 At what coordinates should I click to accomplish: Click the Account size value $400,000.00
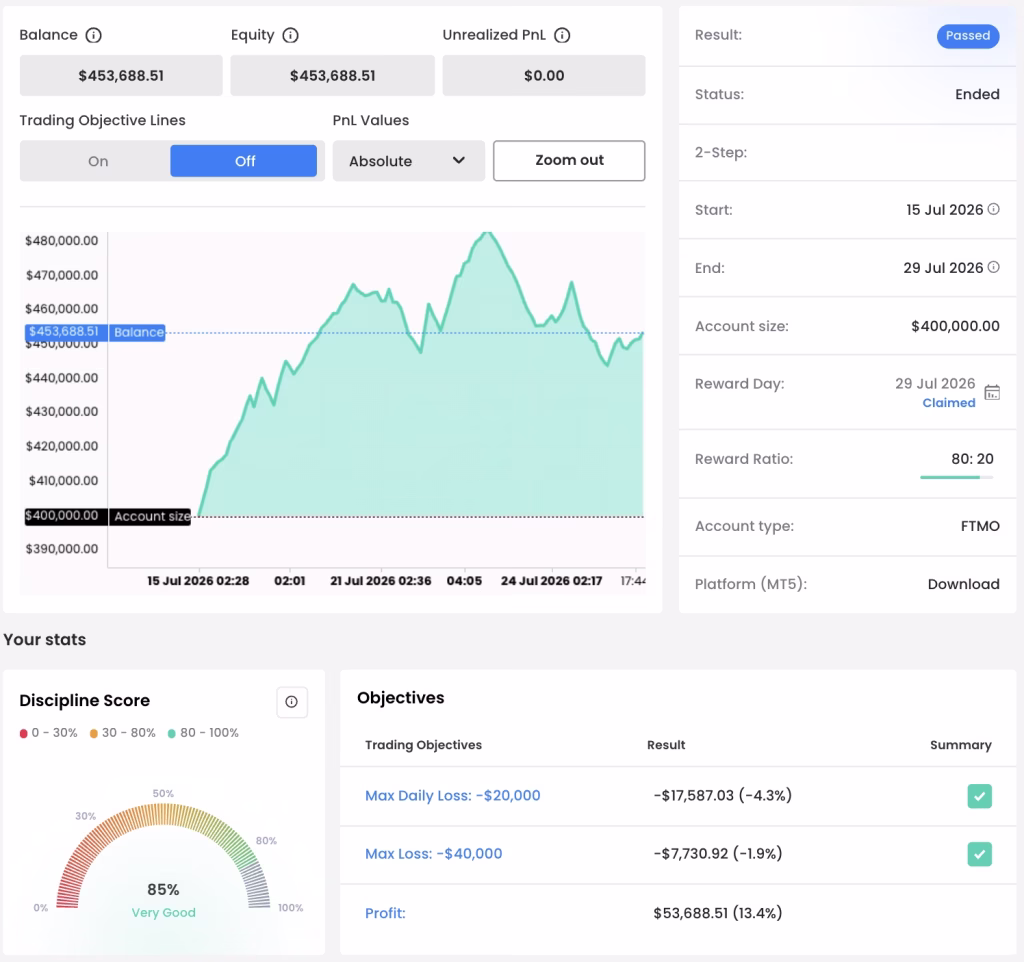point(955,326)
